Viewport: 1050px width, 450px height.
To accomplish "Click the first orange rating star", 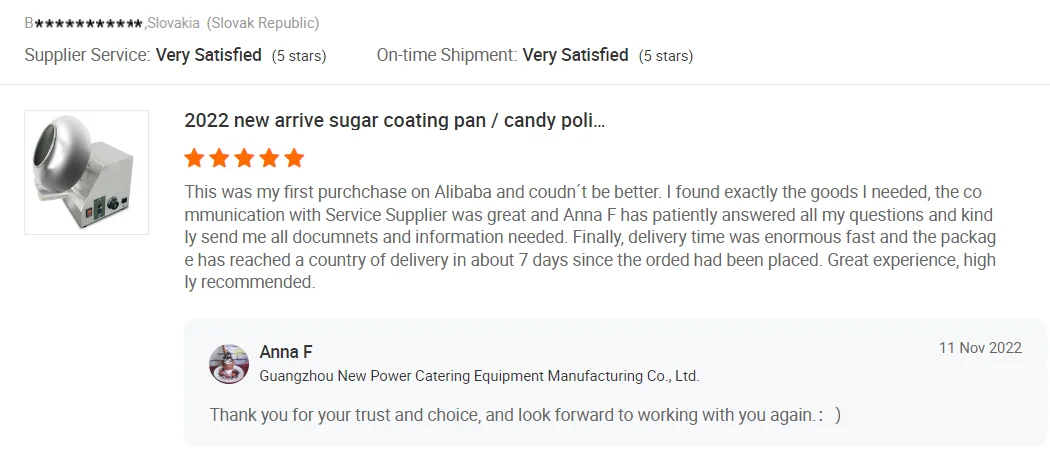I will point(194,158).
